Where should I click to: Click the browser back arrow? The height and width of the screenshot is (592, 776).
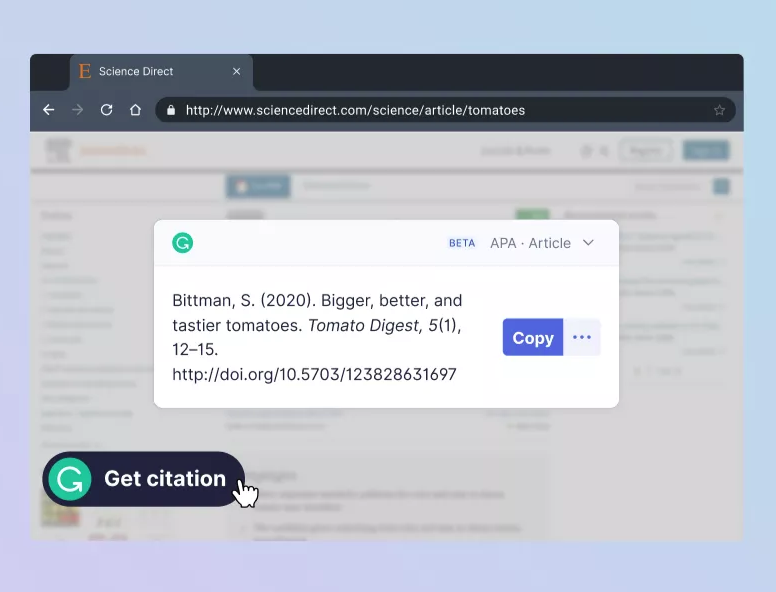(x=48, y=110)
